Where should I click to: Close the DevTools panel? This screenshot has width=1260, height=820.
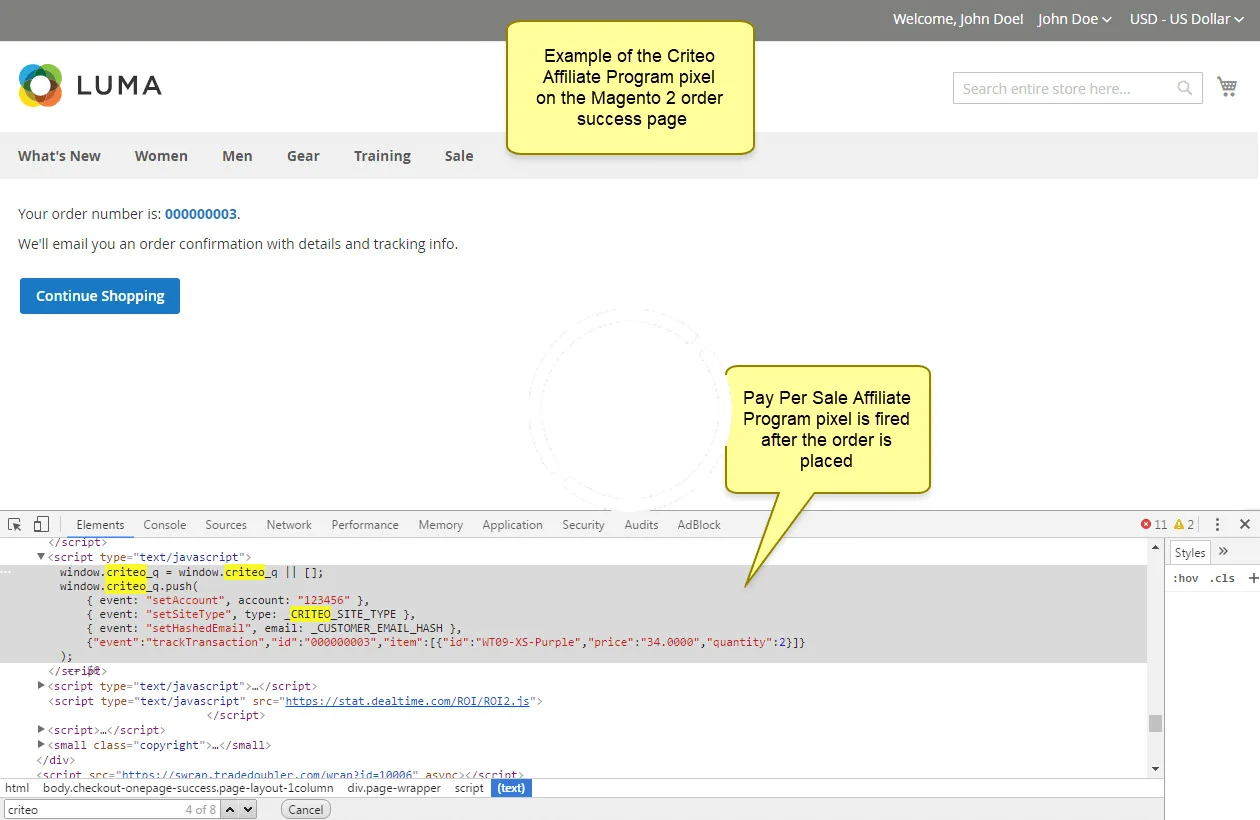pos(1245,524)
